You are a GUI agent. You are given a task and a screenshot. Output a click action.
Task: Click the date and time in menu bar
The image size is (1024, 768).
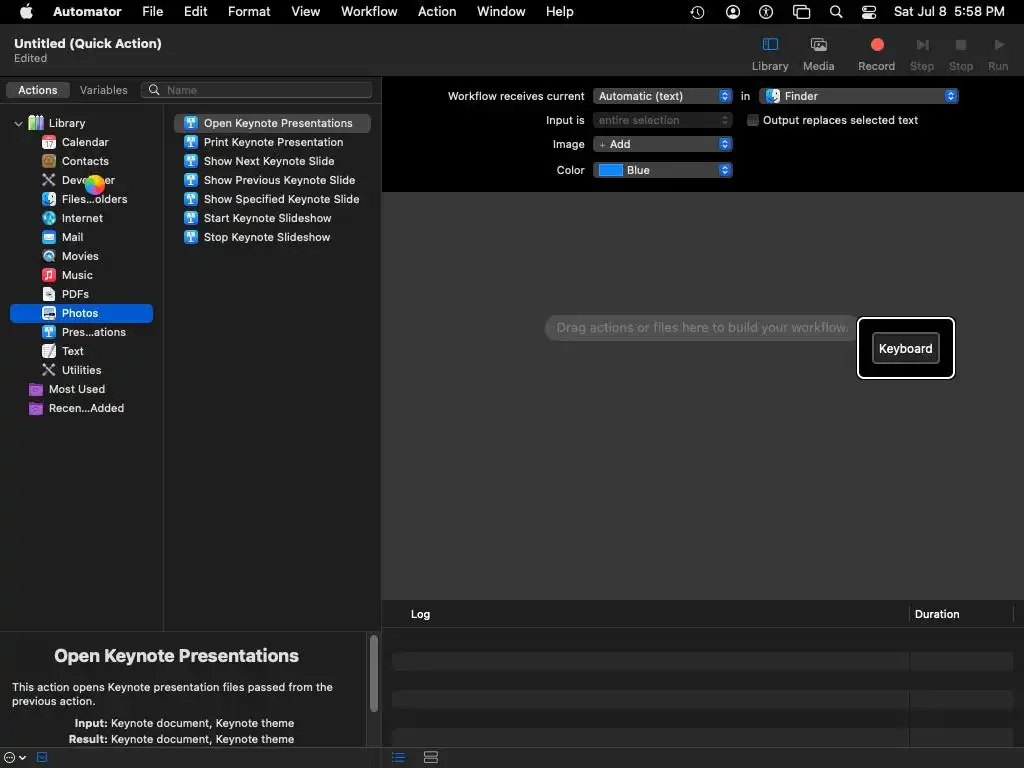[948, 12]
